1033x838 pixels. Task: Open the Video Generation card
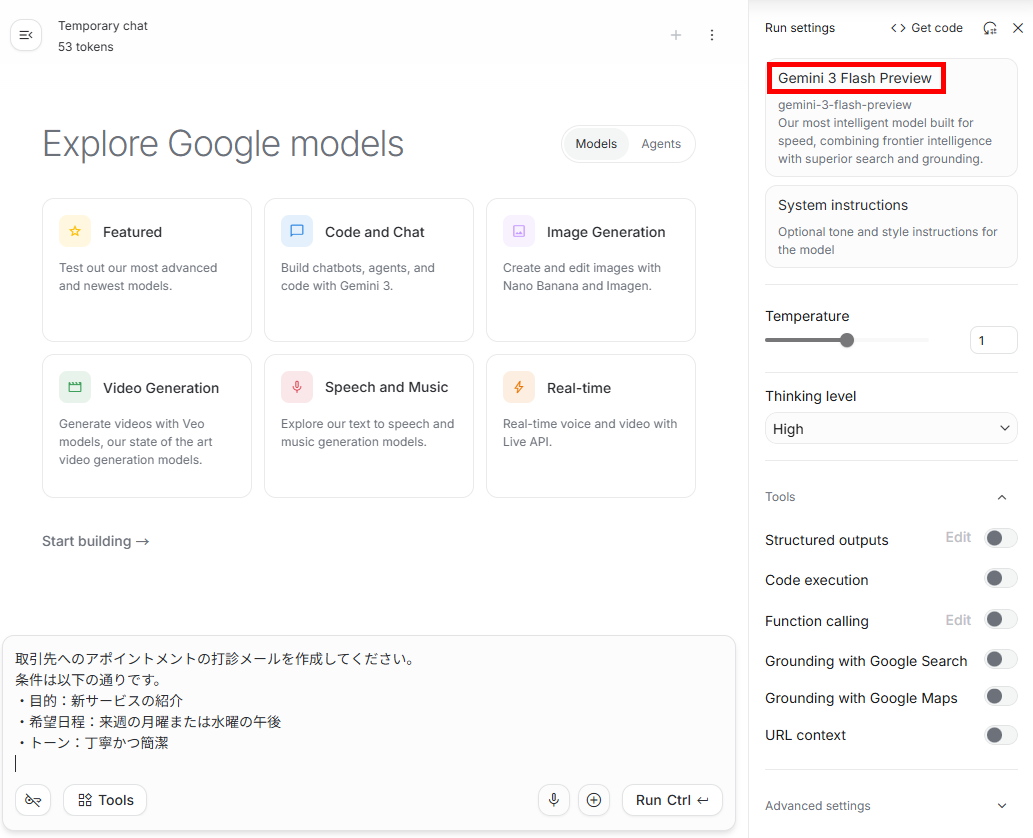(x=147, y=426)
